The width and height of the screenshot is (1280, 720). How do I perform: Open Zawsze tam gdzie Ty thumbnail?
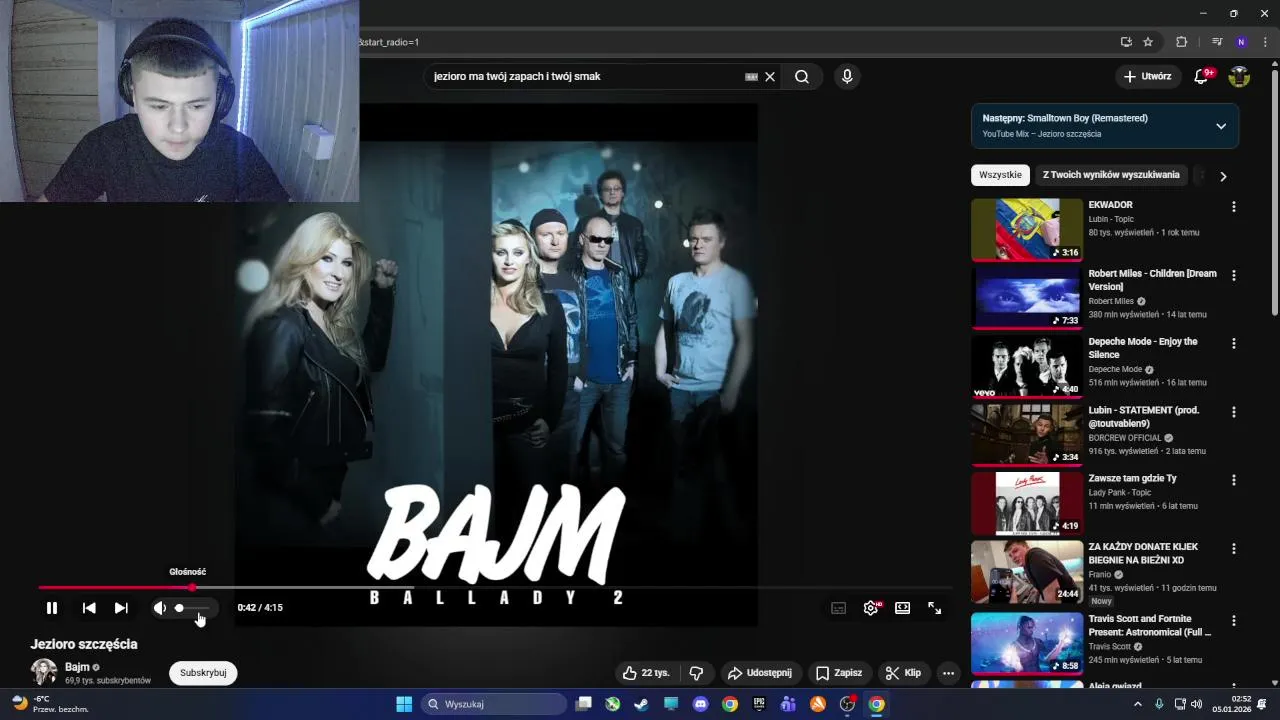click(1027, 503)
